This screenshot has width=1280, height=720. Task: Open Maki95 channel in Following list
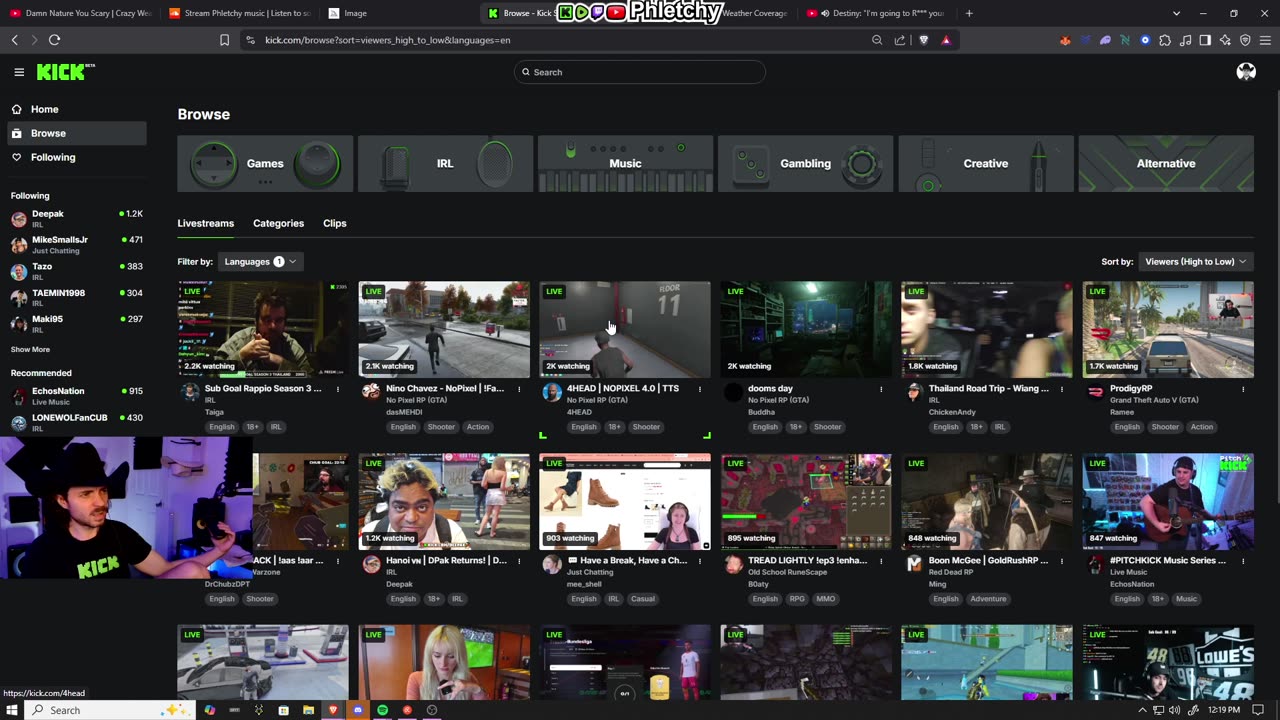tap(77, 323)
